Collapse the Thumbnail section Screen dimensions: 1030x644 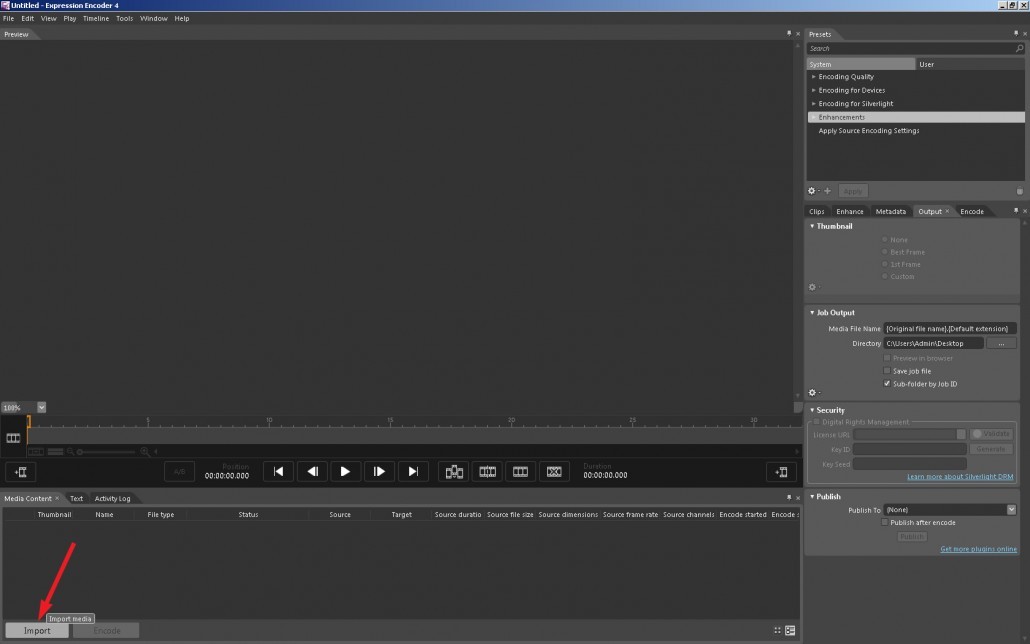click(812, 226)
